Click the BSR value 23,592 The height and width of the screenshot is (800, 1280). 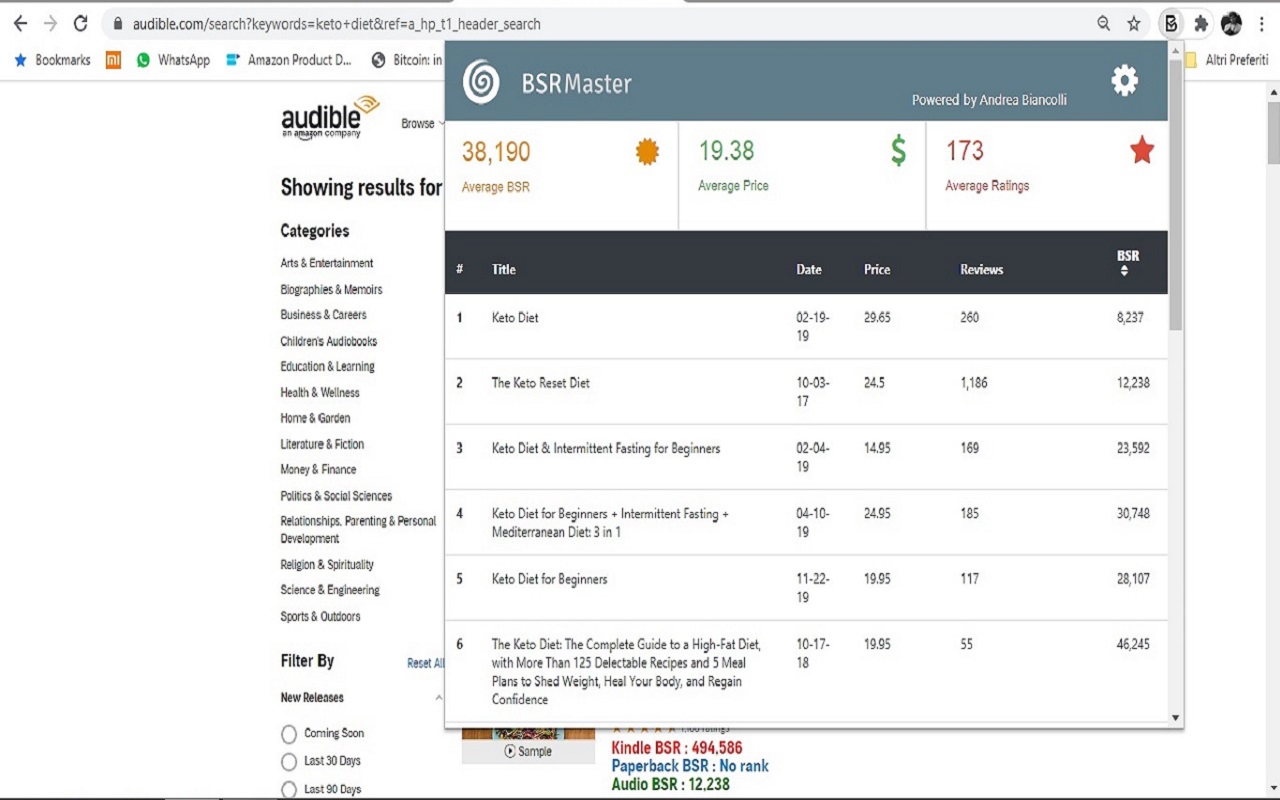click(1133, 448)
